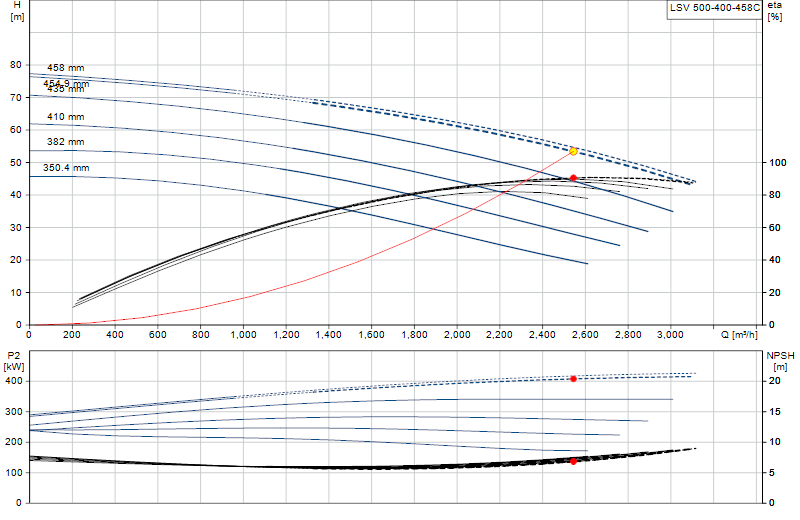
Task: Click the 454.9 mm curve label
Action: [66, 83]
